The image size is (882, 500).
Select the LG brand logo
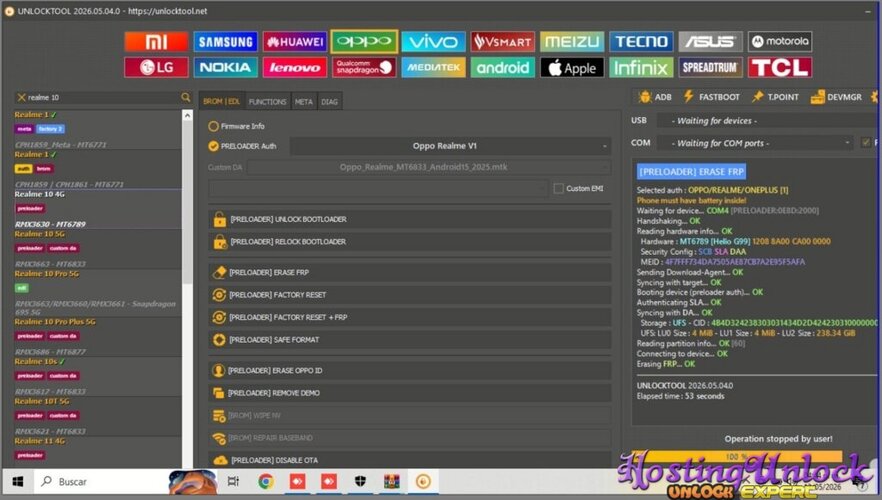[156, 67]
